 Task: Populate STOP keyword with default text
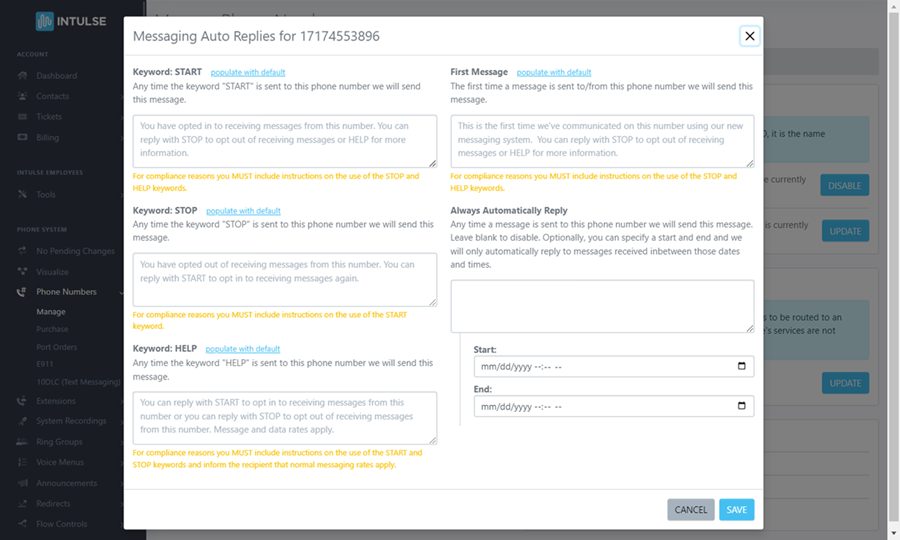coord(243,211)
